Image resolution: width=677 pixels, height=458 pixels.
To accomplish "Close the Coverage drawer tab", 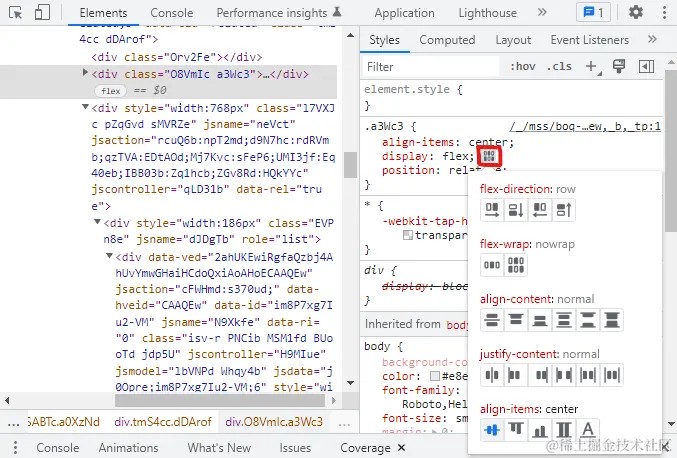I will coord(402,448).
